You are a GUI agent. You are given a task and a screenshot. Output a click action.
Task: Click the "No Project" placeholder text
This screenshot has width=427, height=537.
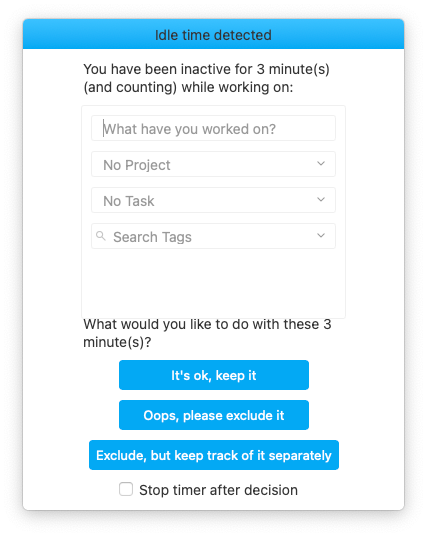point(137,165)
